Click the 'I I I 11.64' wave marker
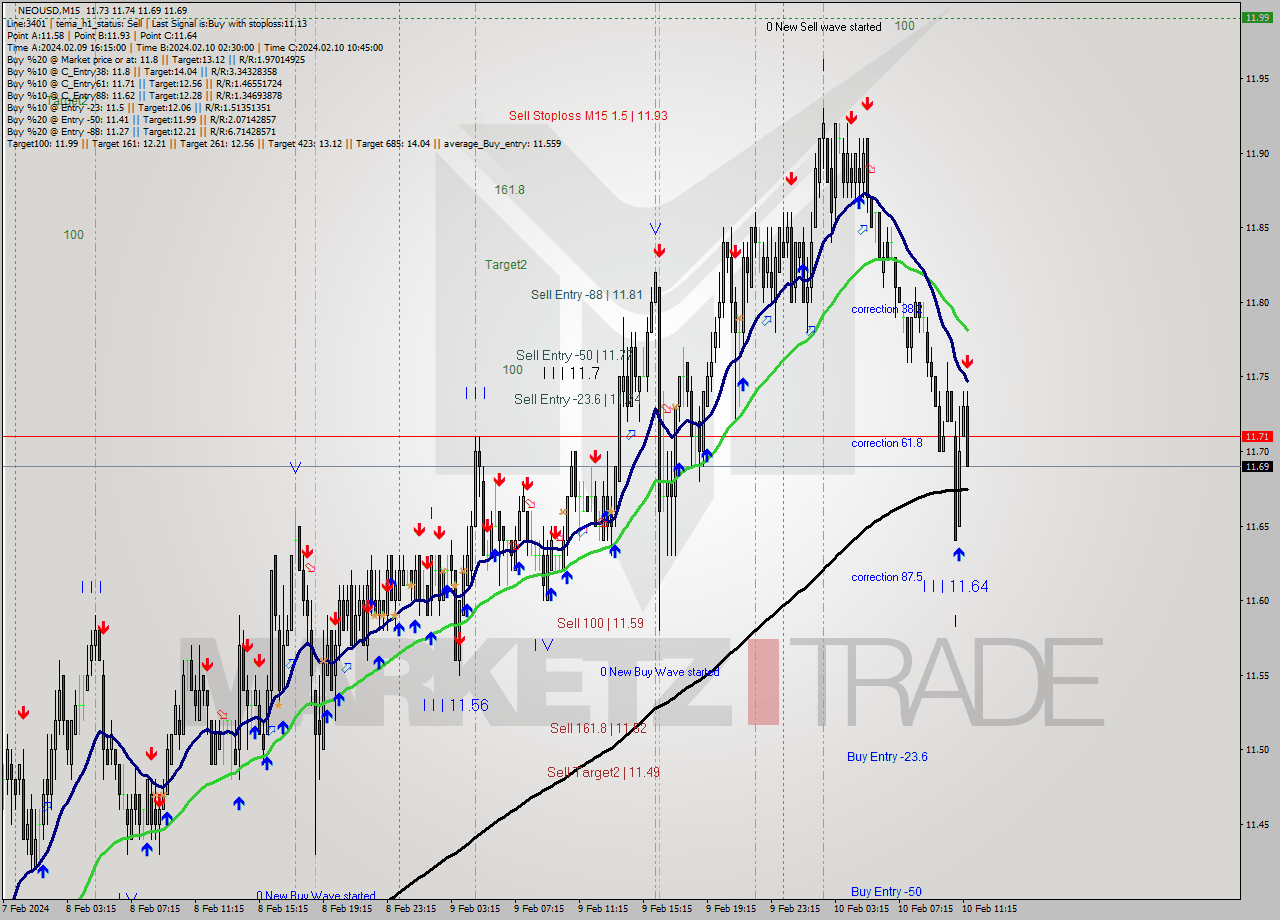 (x=956, y=587)
